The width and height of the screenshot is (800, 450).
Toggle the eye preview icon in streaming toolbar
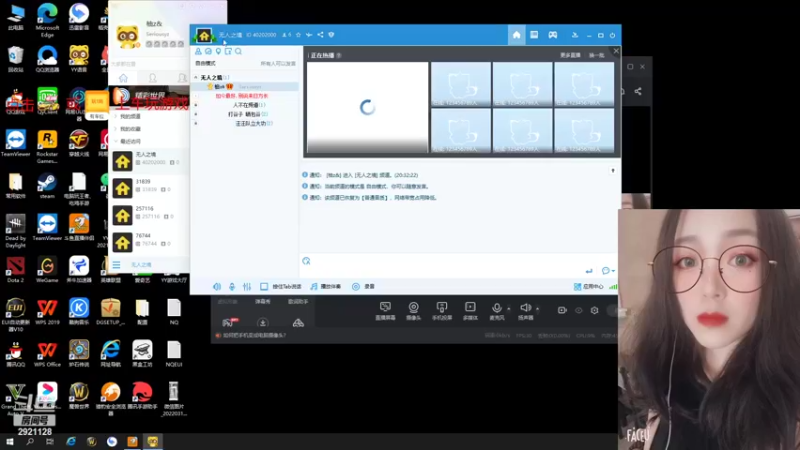[579, 310]
